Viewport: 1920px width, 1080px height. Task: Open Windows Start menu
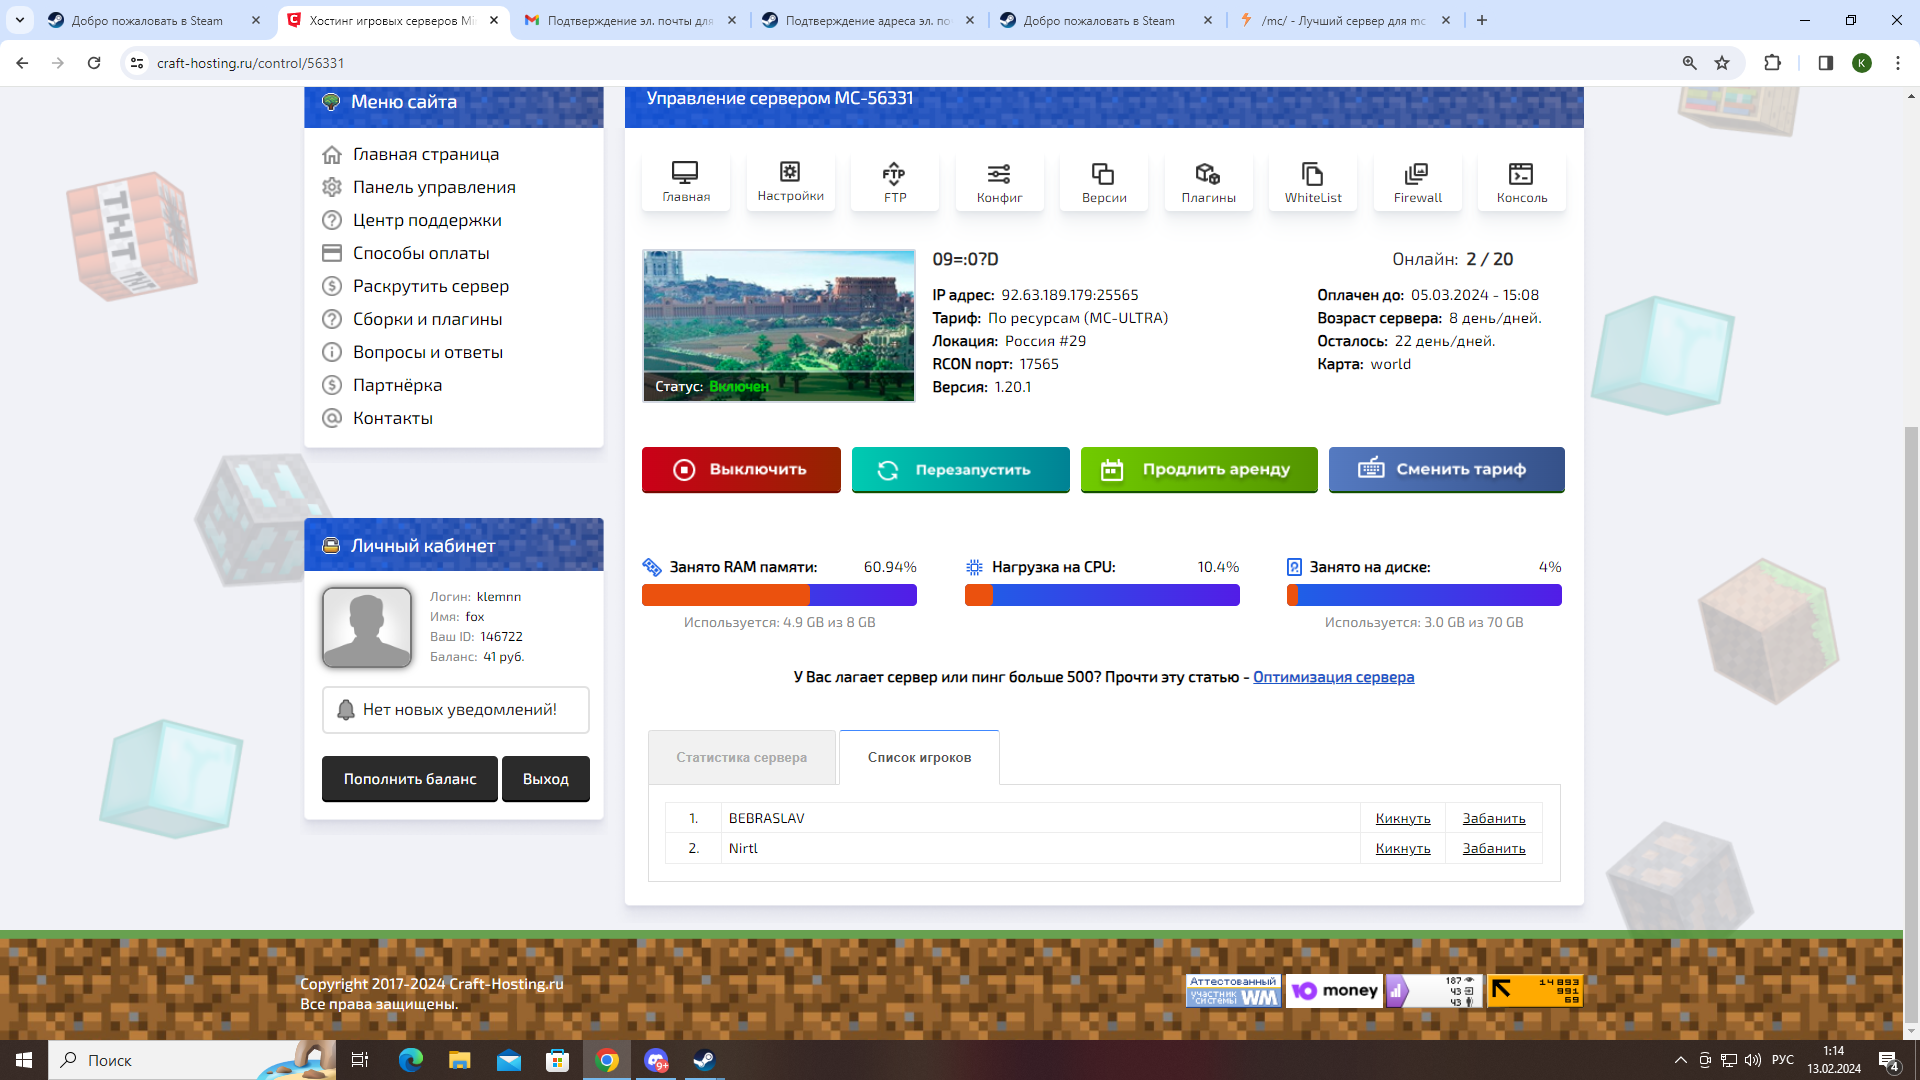pos(24,1060)
